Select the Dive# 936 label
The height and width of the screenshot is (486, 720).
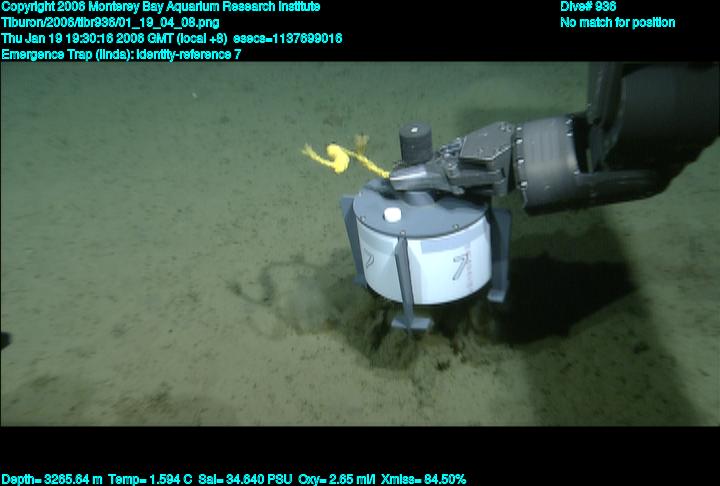click(x=588, y=7)
